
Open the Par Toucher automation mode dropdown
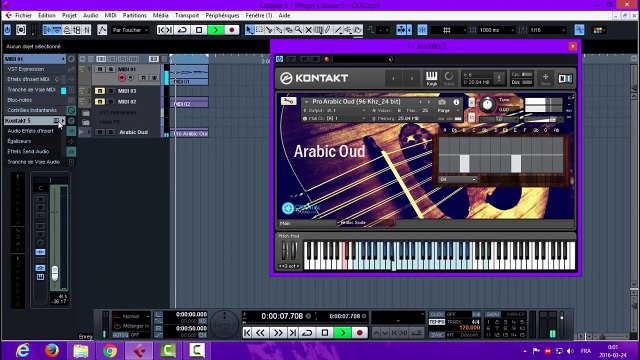point(130,30)
